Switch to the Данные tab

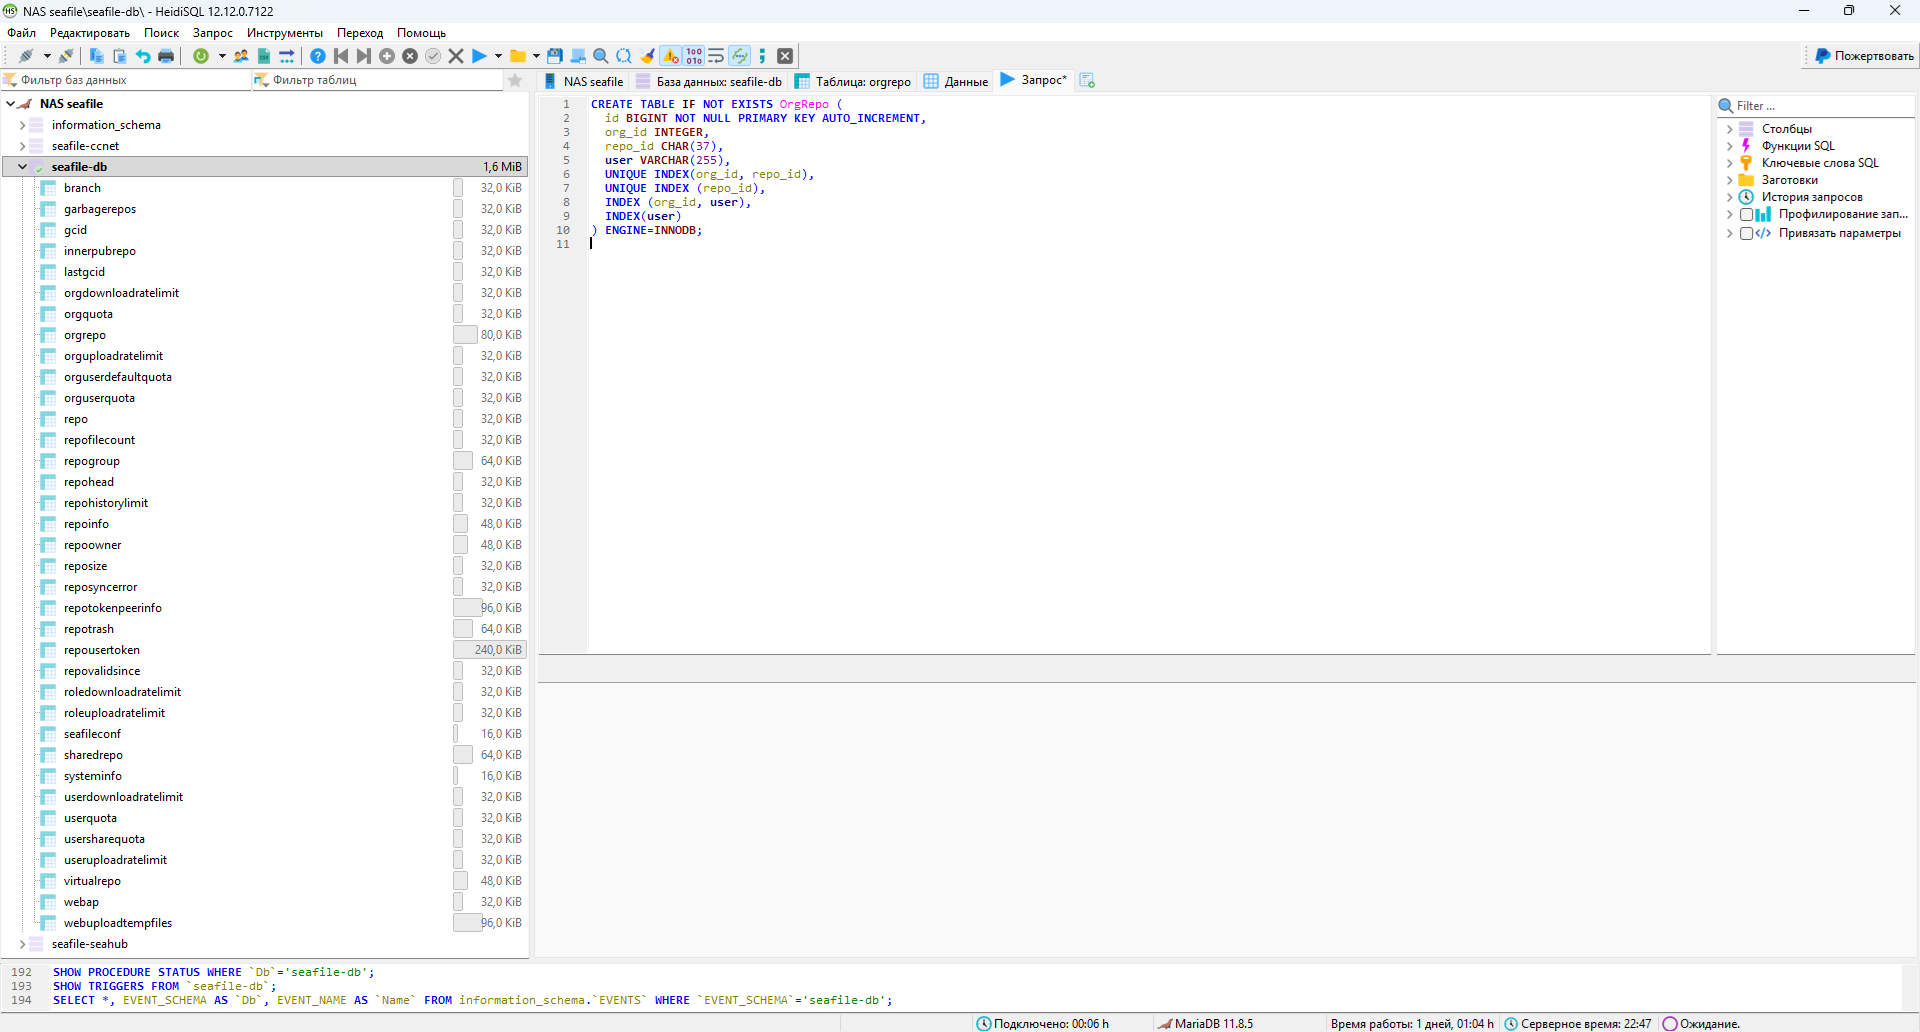(x=956, y=81)
